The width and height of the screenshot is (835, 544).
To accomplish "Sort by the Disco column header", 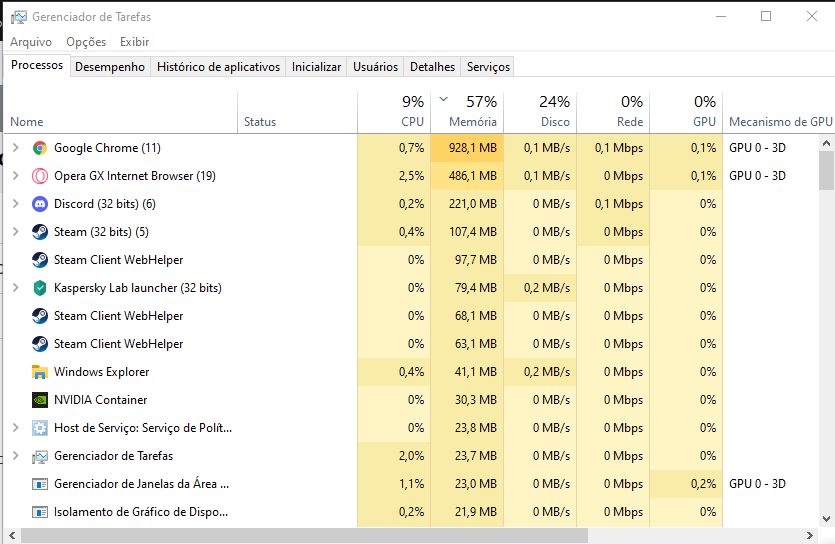I will point(540,112).
